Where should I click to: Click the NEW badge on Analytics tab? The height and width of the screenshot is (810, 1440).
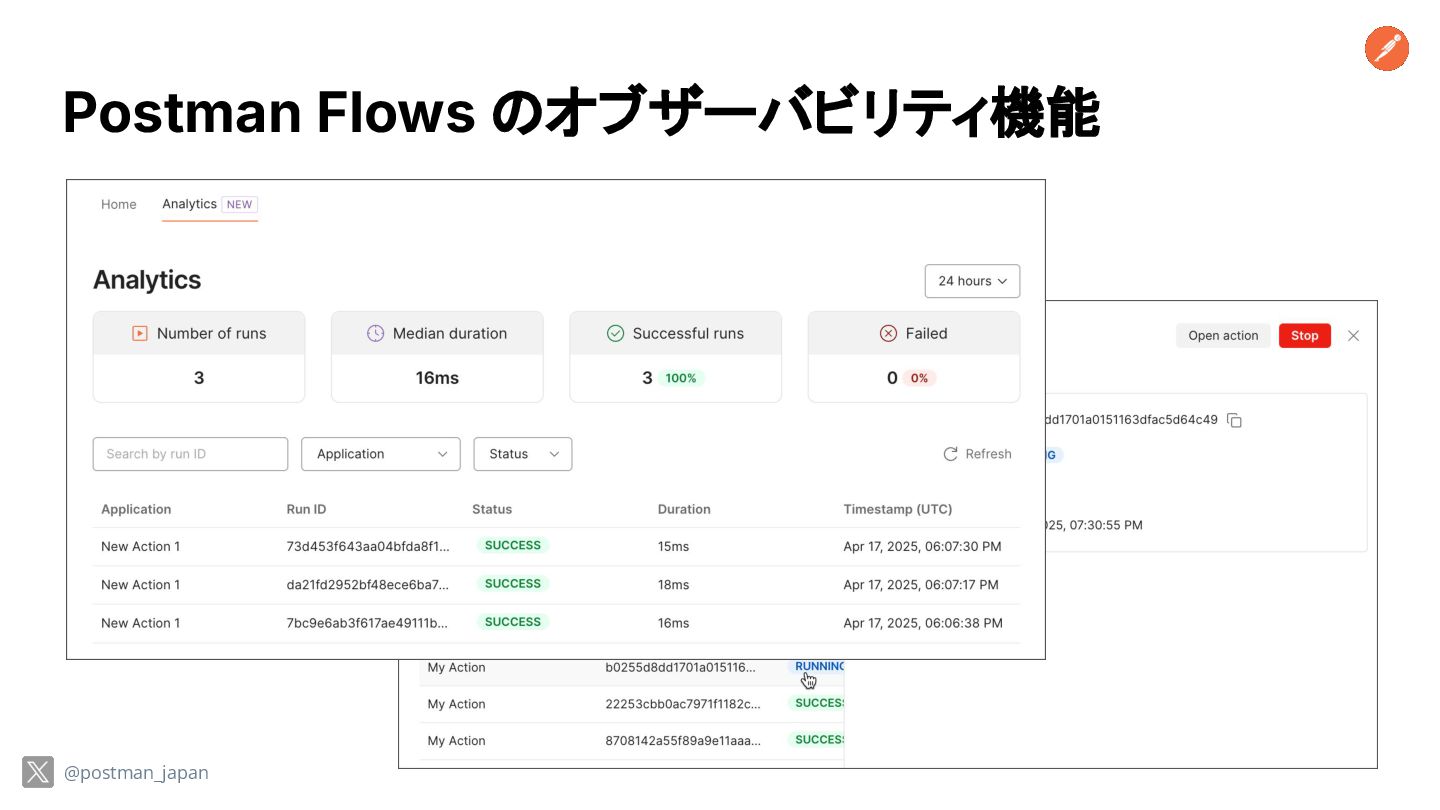[x=240, y=204]
